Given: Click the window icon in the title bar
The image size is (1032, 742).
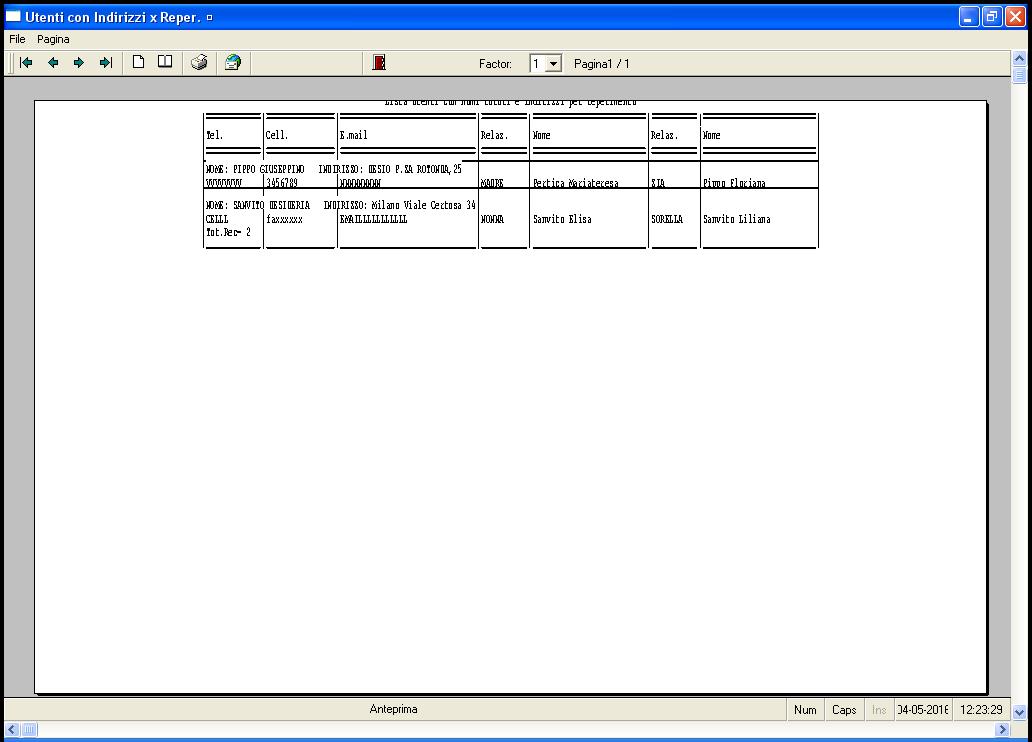Looking at the screenshot, I should pyautogui.click(x=13, y=16).
